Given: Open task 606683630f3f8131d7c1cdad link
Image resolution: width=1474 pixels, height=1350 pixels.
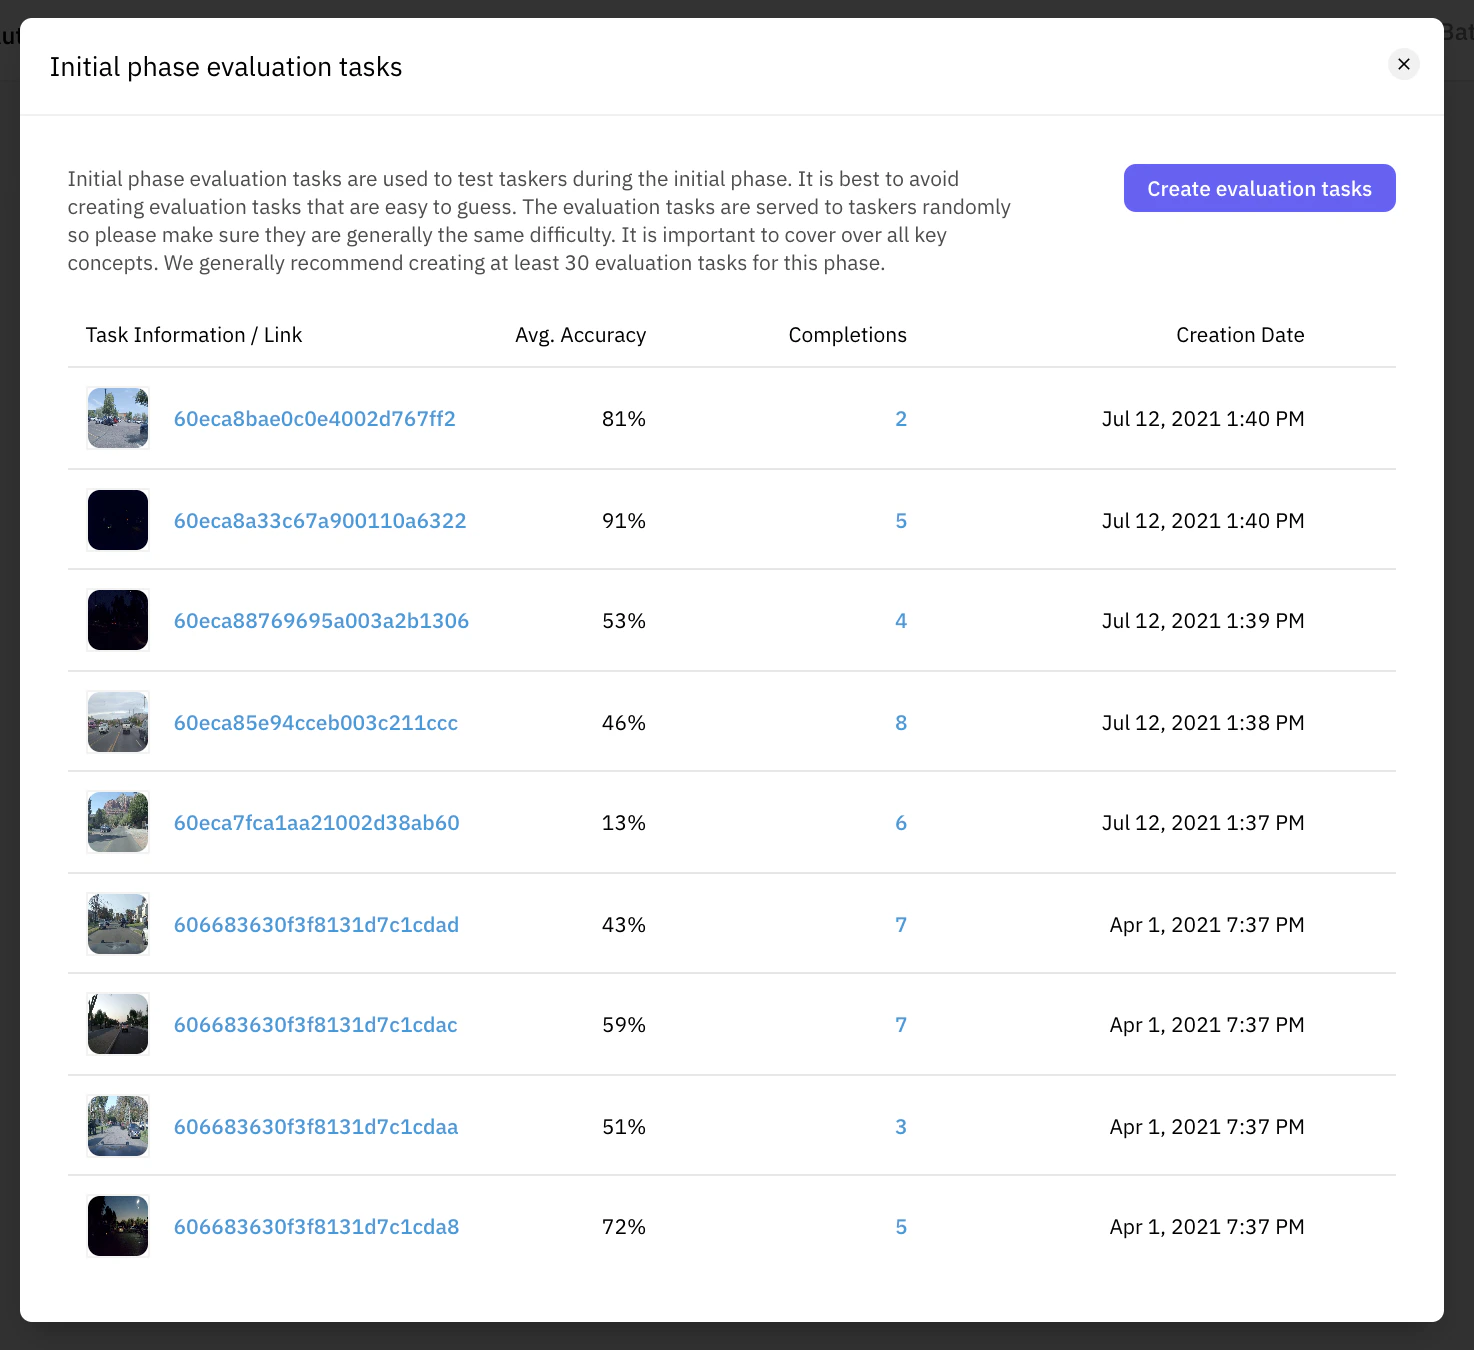Looking at the screenshot, I should tap(316, 925).
